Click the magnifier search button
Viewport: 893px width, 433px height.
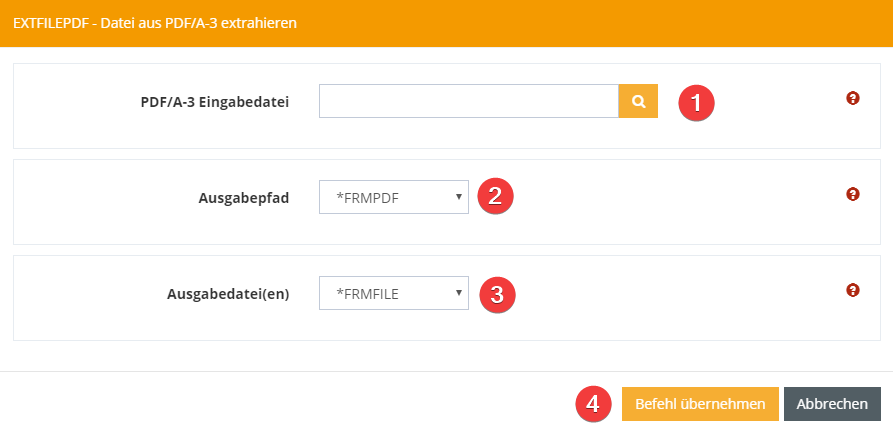pyautogui.click(x=638, y=101)
